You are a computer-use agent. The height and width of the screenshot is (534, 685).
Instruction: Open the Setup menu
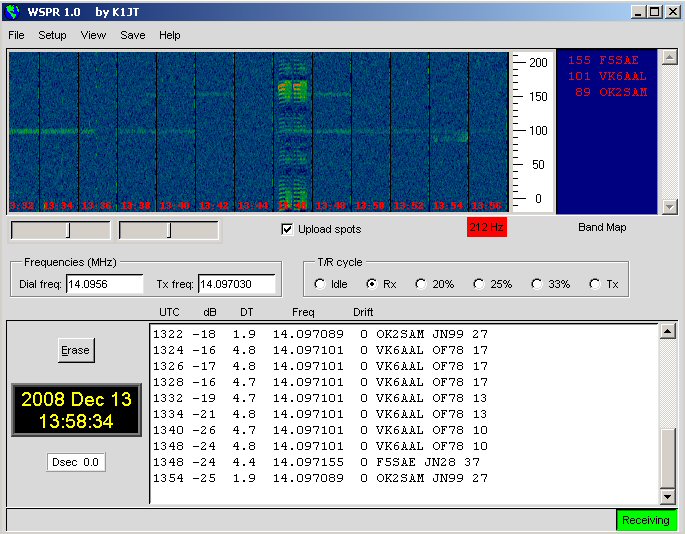[x=52, y=35]
